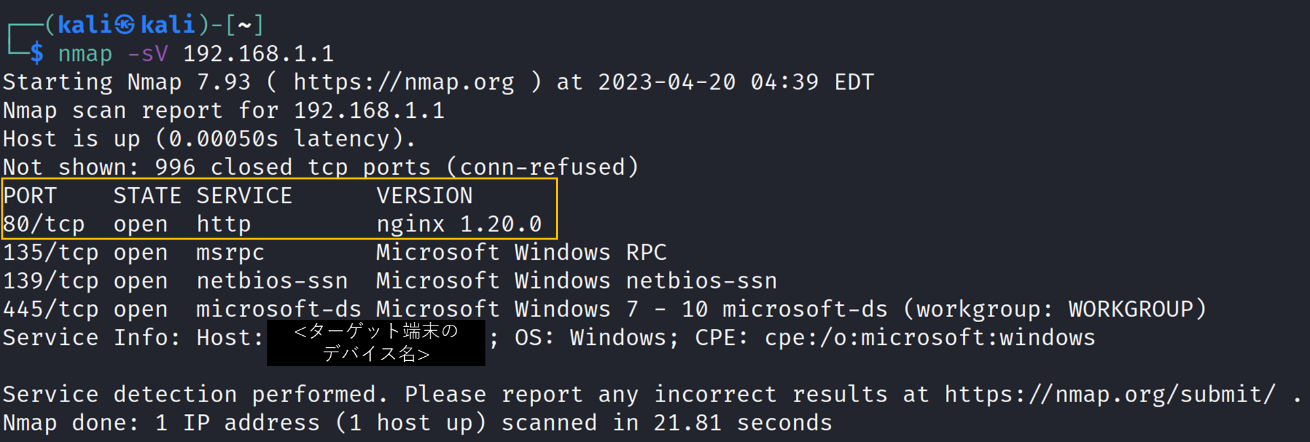Click the SERVICE column header
Viewport: 1310px width, 442px height.
pyautogui.click(x=244, y=195)
